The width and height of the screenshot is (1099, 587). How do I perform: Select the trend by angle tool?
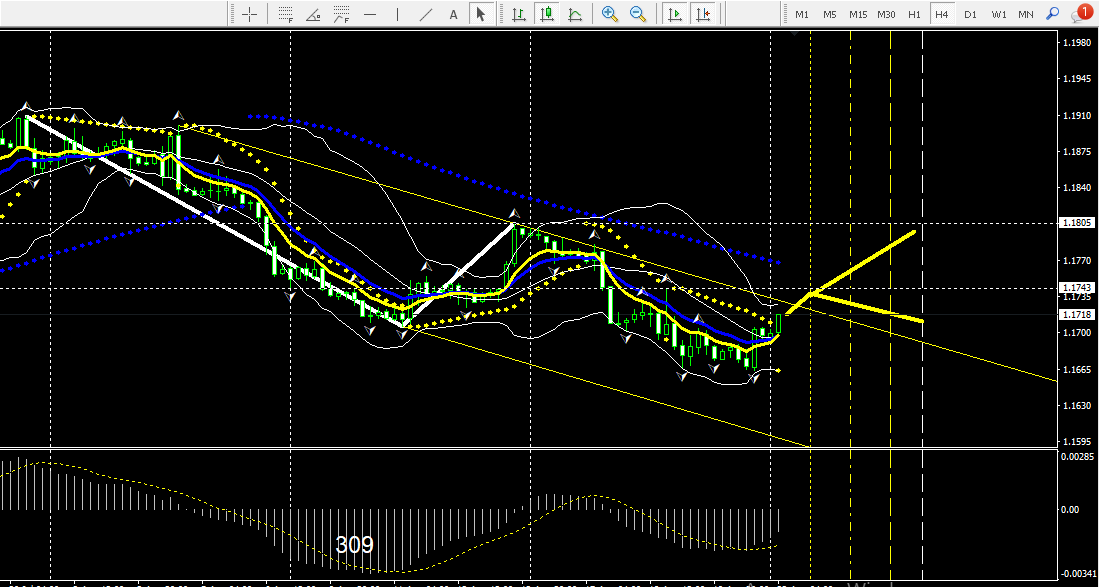314,14
